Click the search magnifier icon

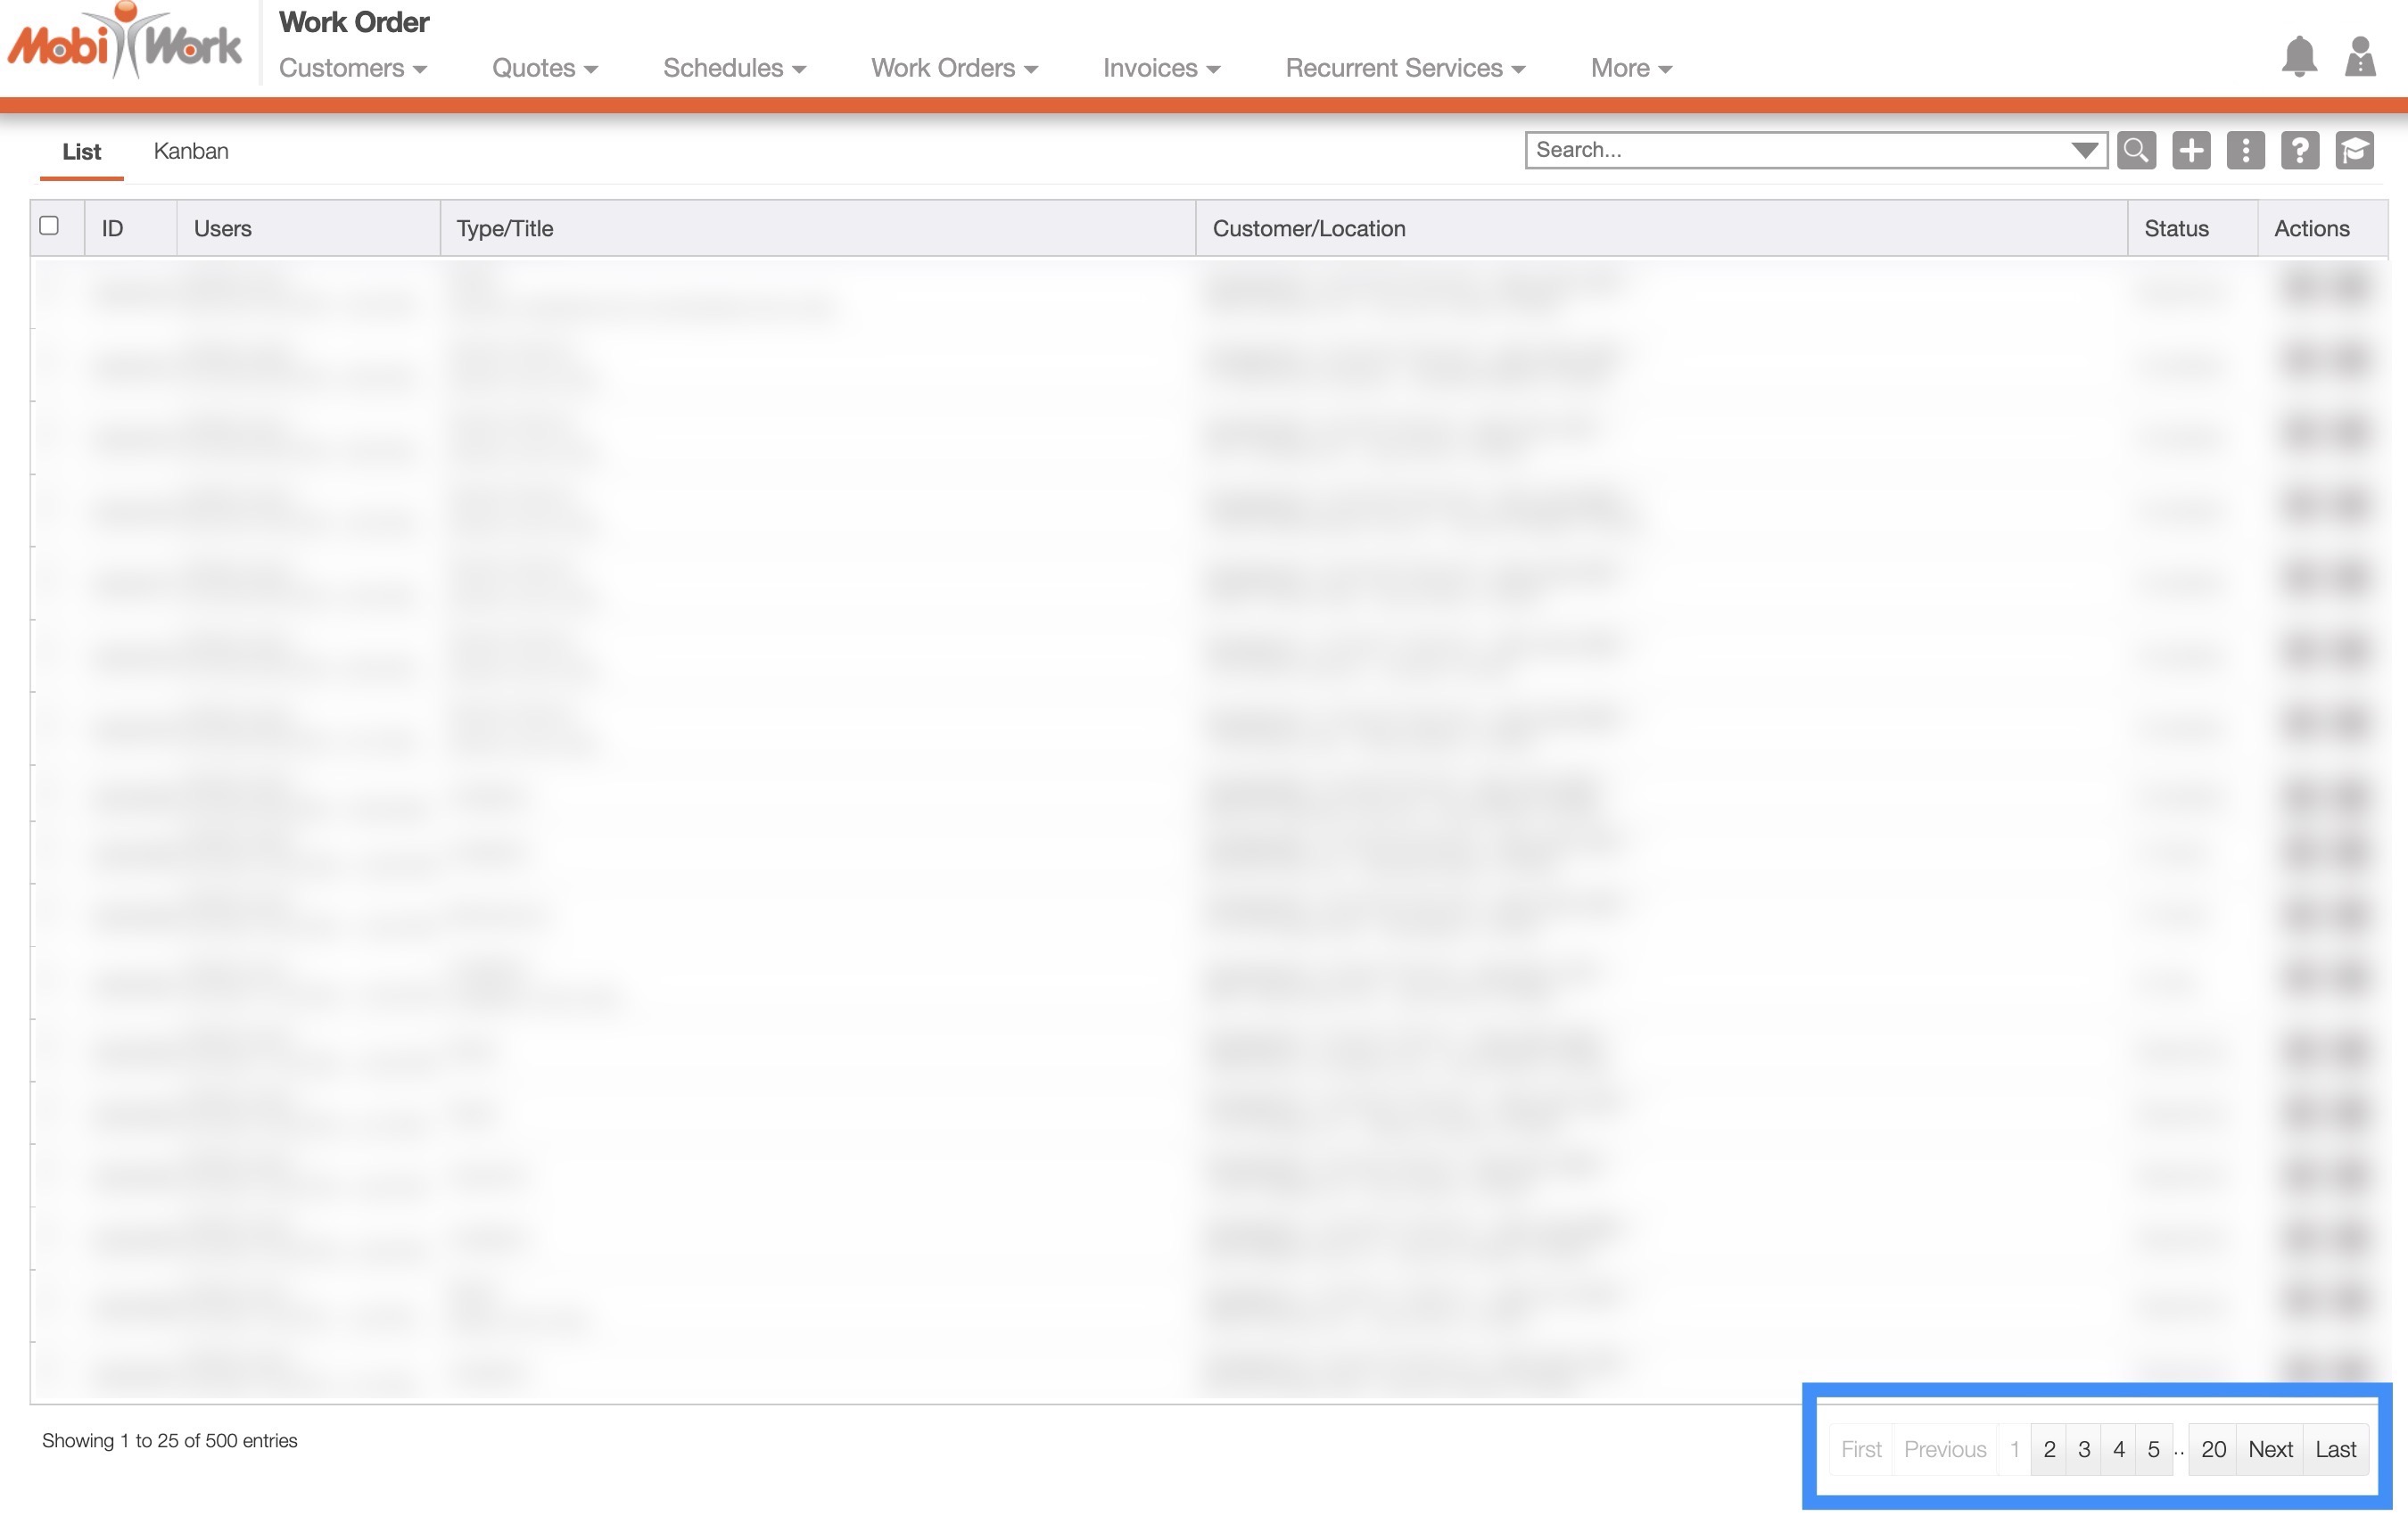point(2136,150)
